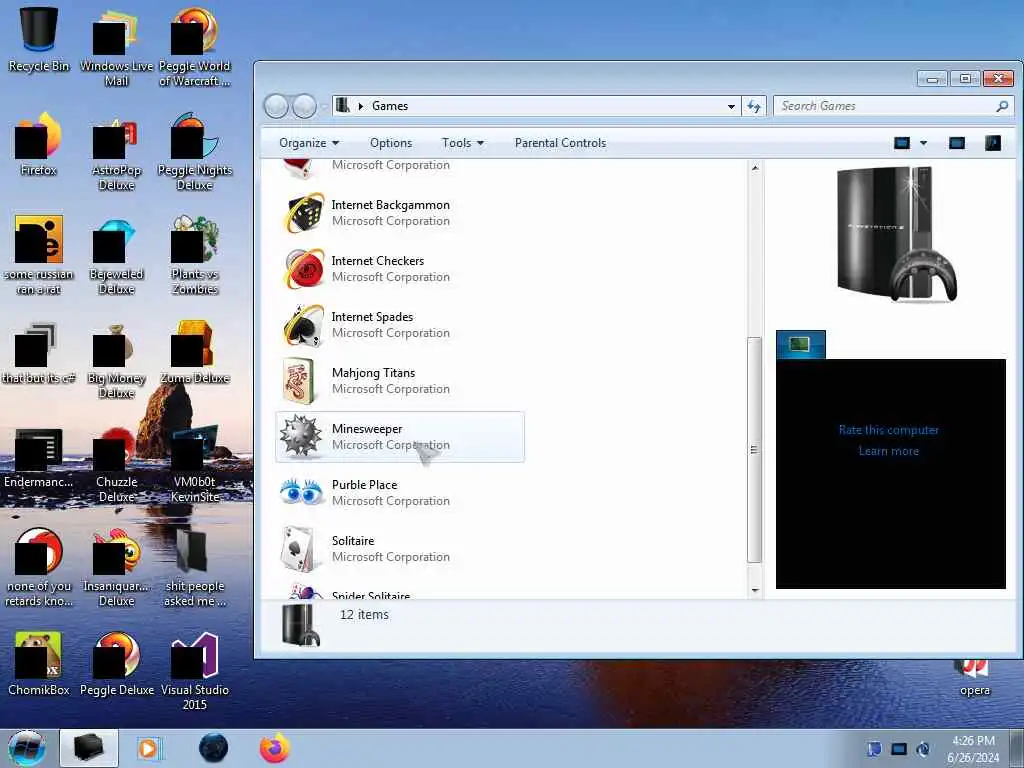This screenshot has height=768, width=1024.
Task: Open Firefox from the taskbar
Action: pyautogui.click(x=274, y=748)
